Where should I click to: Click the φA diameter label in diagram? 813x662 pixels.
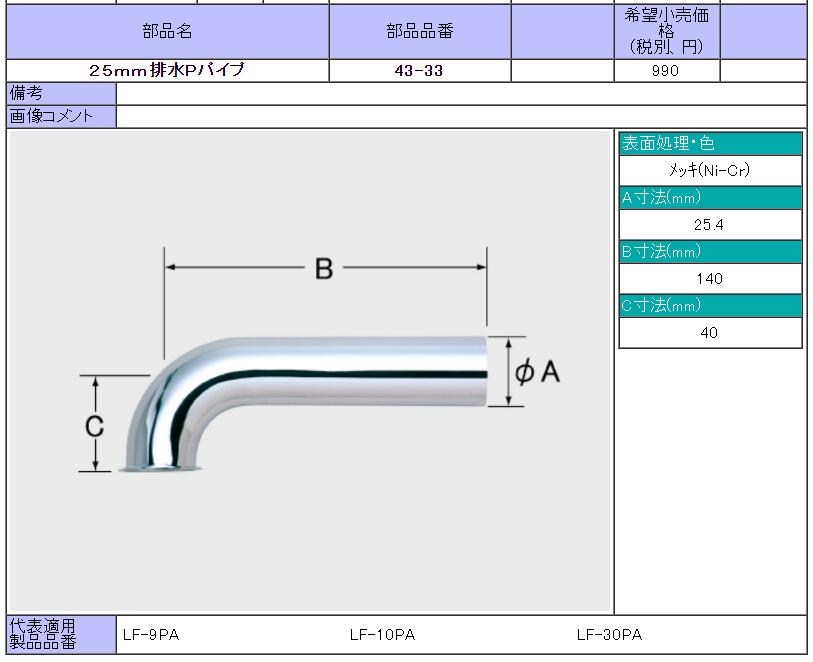pos(538,372)
